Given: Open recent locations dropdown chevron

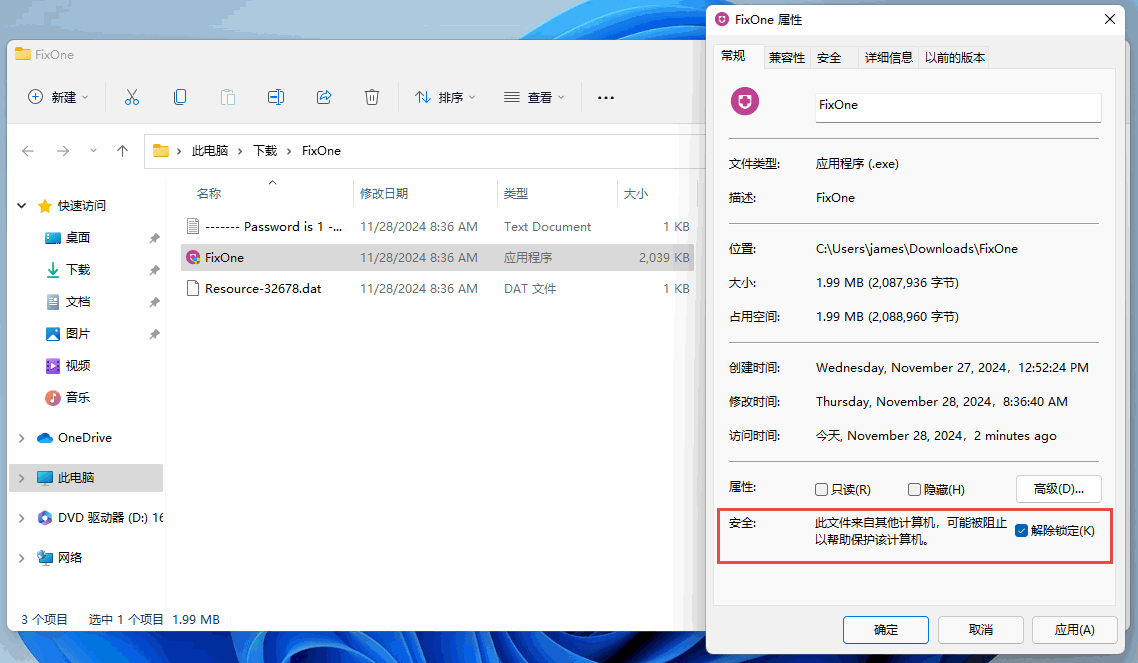Looking at the screenshot, I should (x=93, y=151).
